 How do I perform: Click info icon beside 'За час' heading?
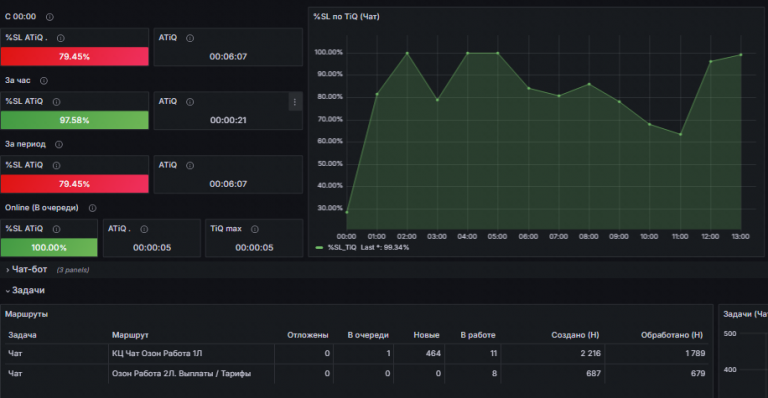point(44,81)
